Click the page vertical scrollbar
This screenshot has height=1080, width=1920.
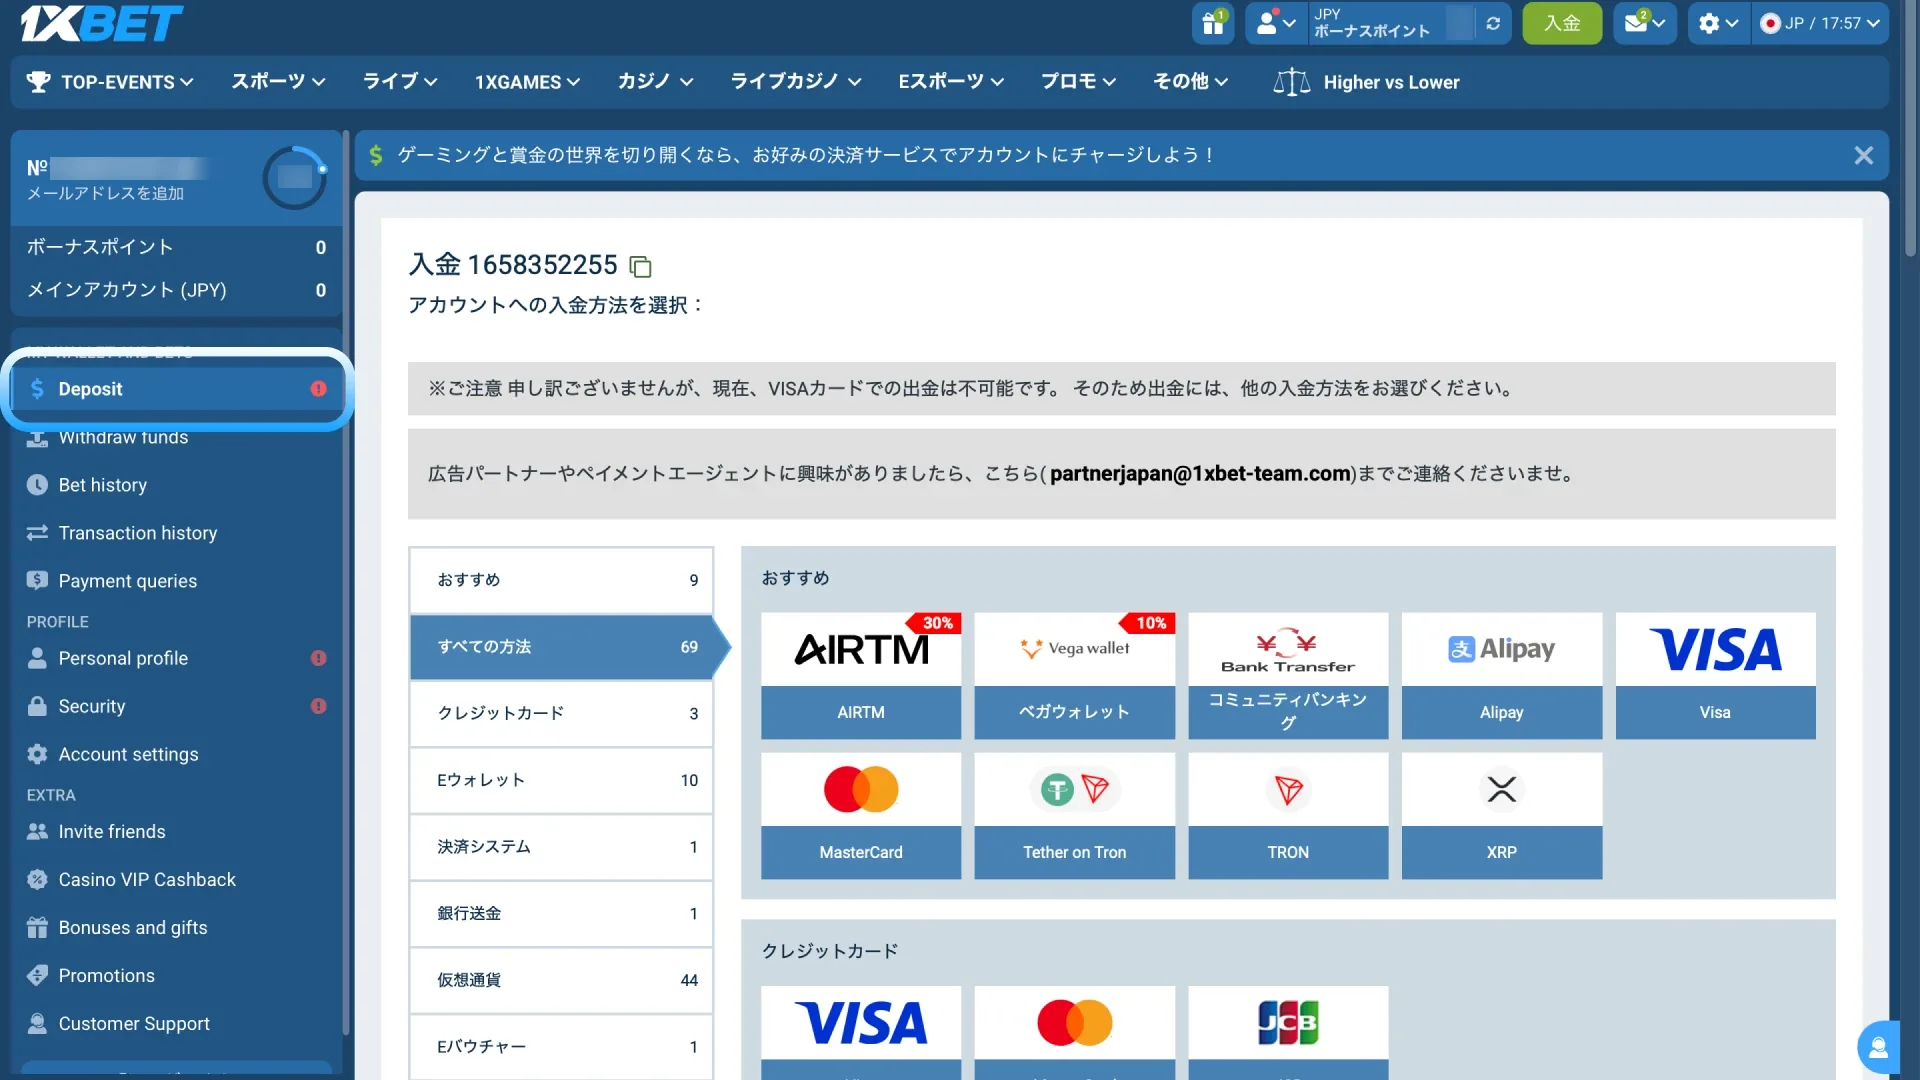click(1911, 130)
